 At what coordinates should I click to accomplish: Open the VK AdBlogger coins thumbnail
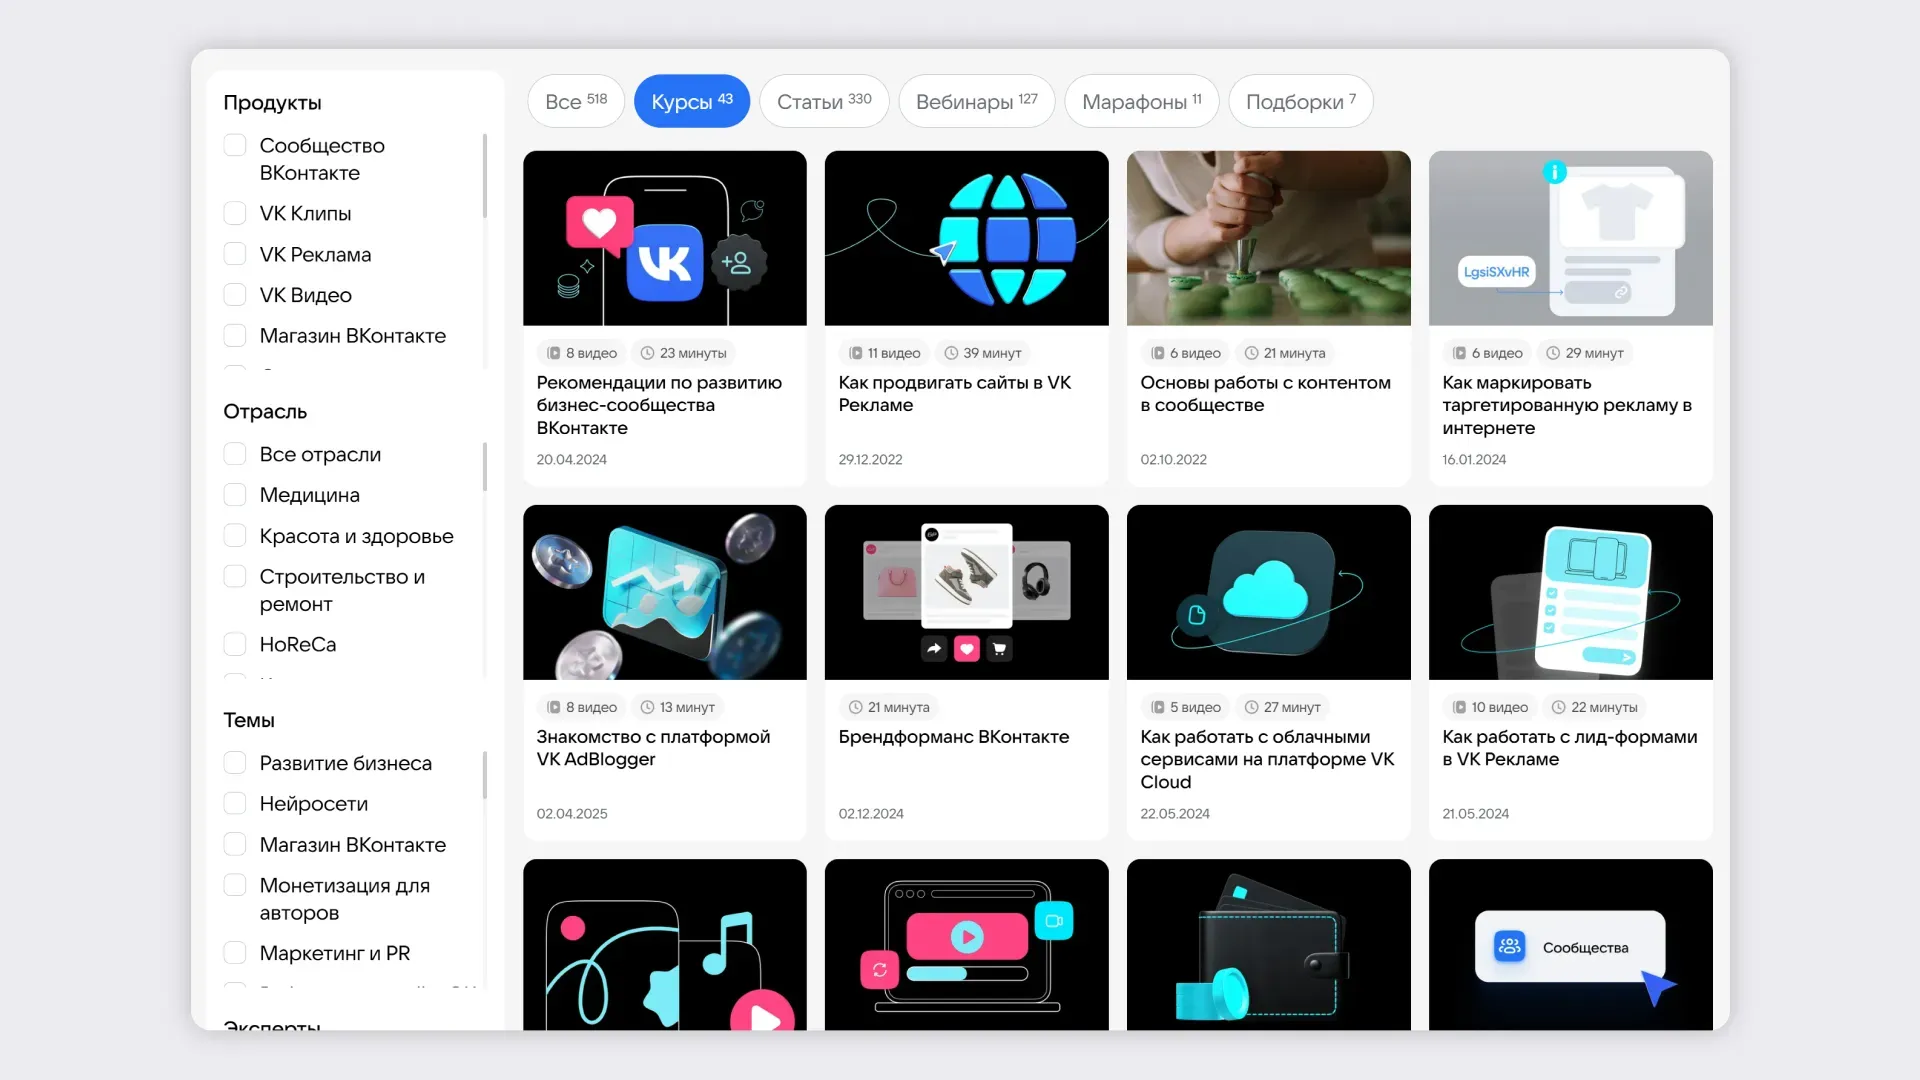[665, 592]
